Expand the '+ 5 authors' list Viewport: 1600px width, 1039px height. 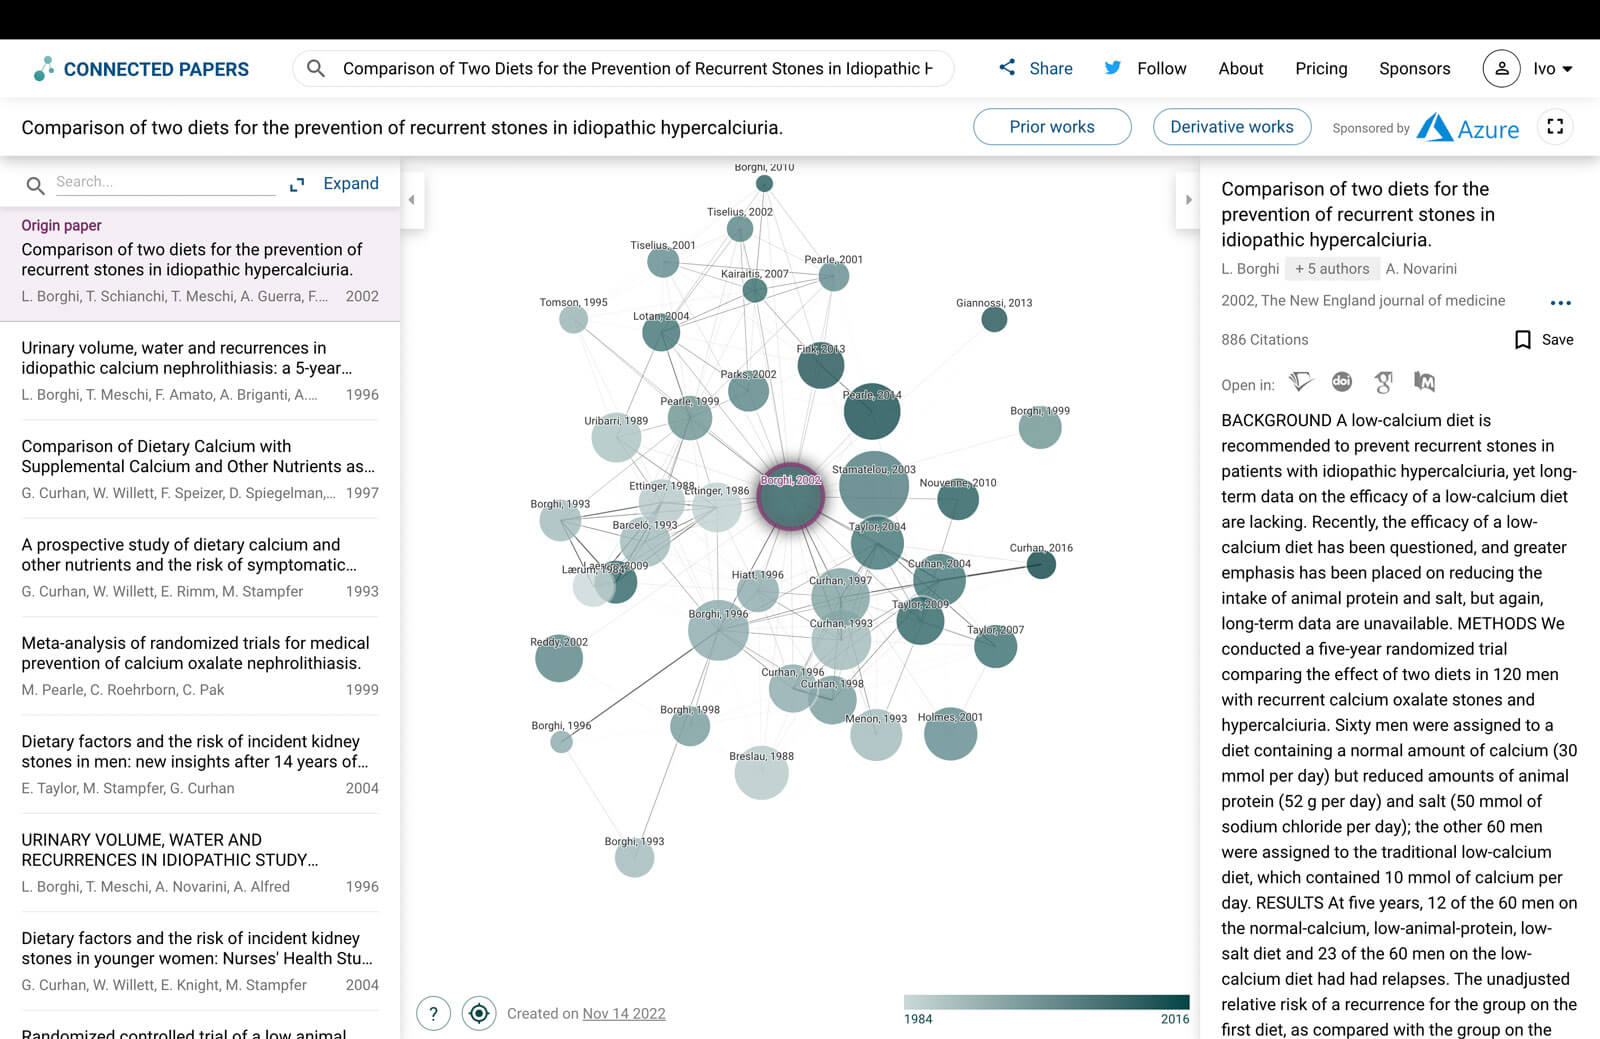pos(1331,269)
